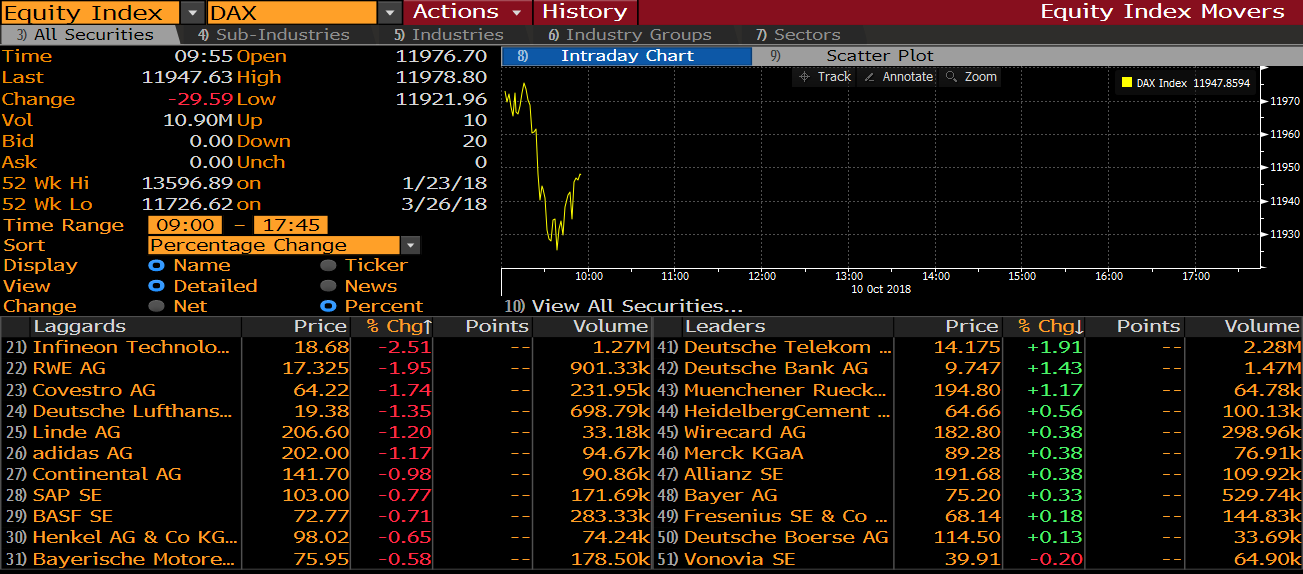Activate the Track crosshair tool
Image resolution: width=1303 pixels, height=574 pixels.
(825, 77)
